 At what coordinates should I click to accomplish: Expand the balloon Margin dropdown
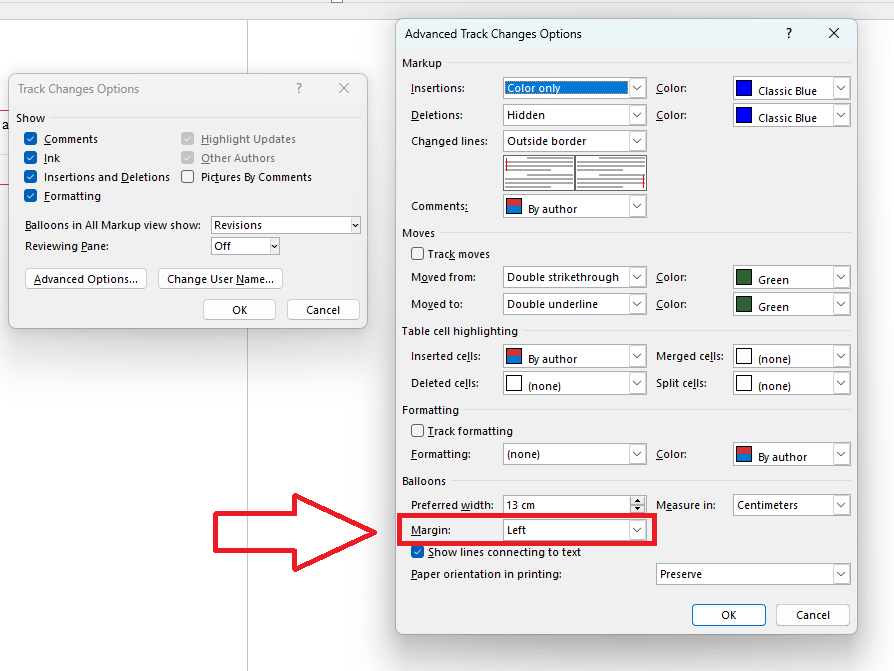click(x=575, y=530)
